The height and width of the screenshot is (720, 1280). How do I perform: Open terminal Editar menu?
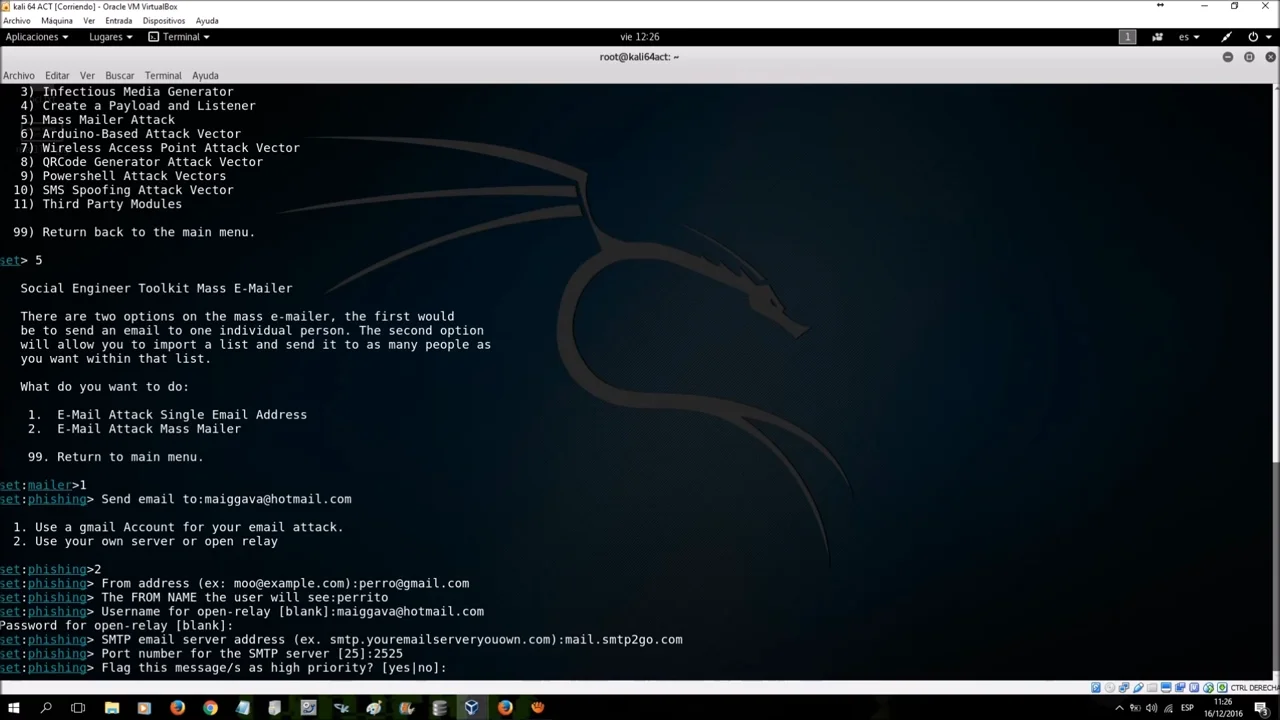57,75
